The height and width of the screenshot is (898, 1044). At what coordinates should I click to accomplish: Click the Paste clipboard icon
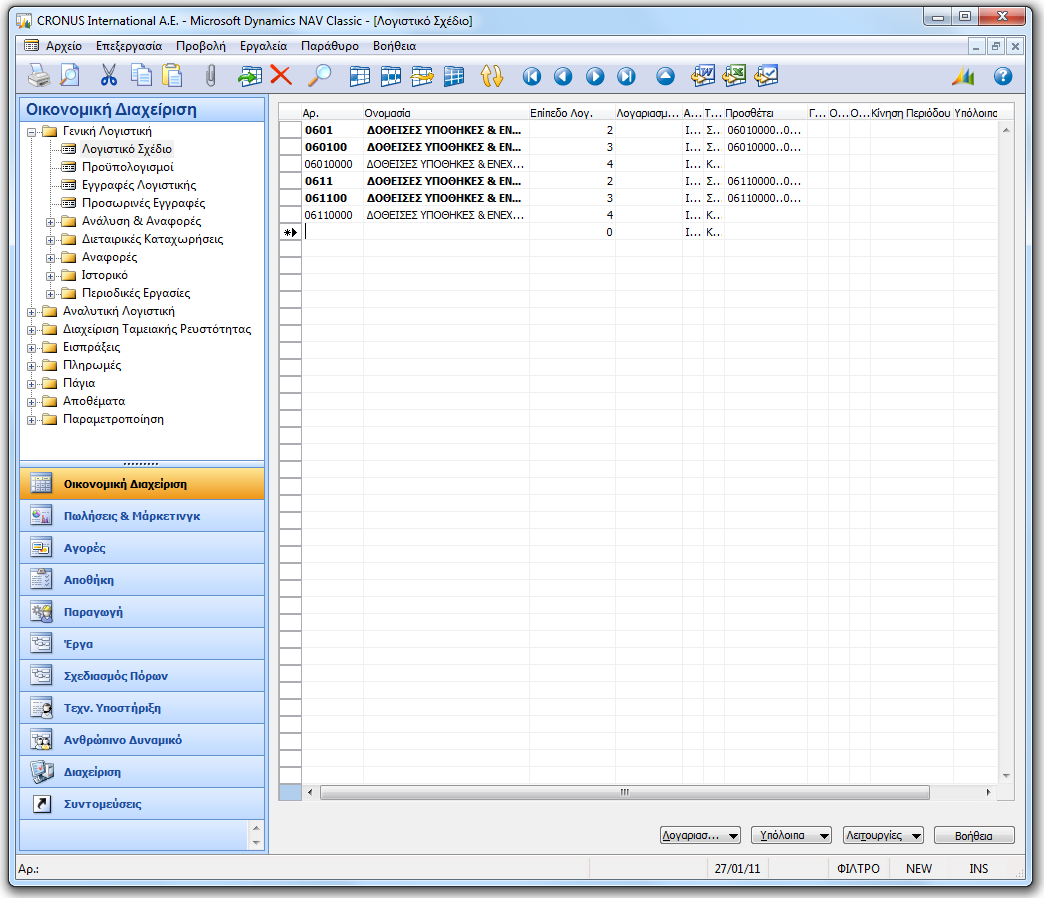point(172,76)
